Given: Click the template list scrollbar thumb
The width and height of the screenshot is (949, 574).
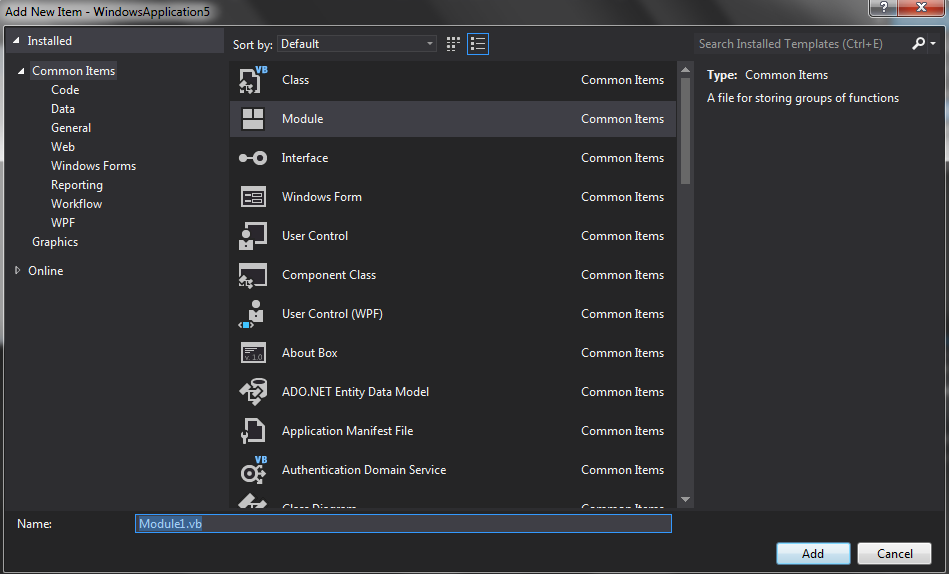Looking at the screenshot, I should tap(685, 131).
